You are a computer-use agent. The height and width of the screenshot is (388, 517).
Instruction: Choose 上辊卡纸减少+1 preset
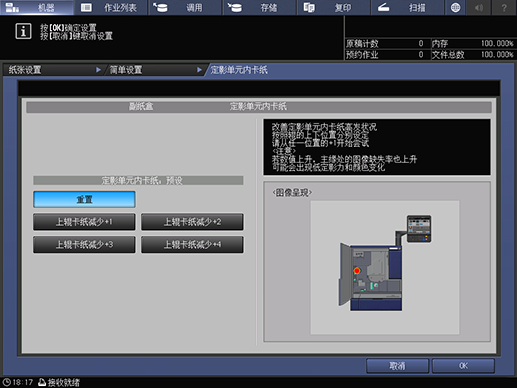coord(84,222)
